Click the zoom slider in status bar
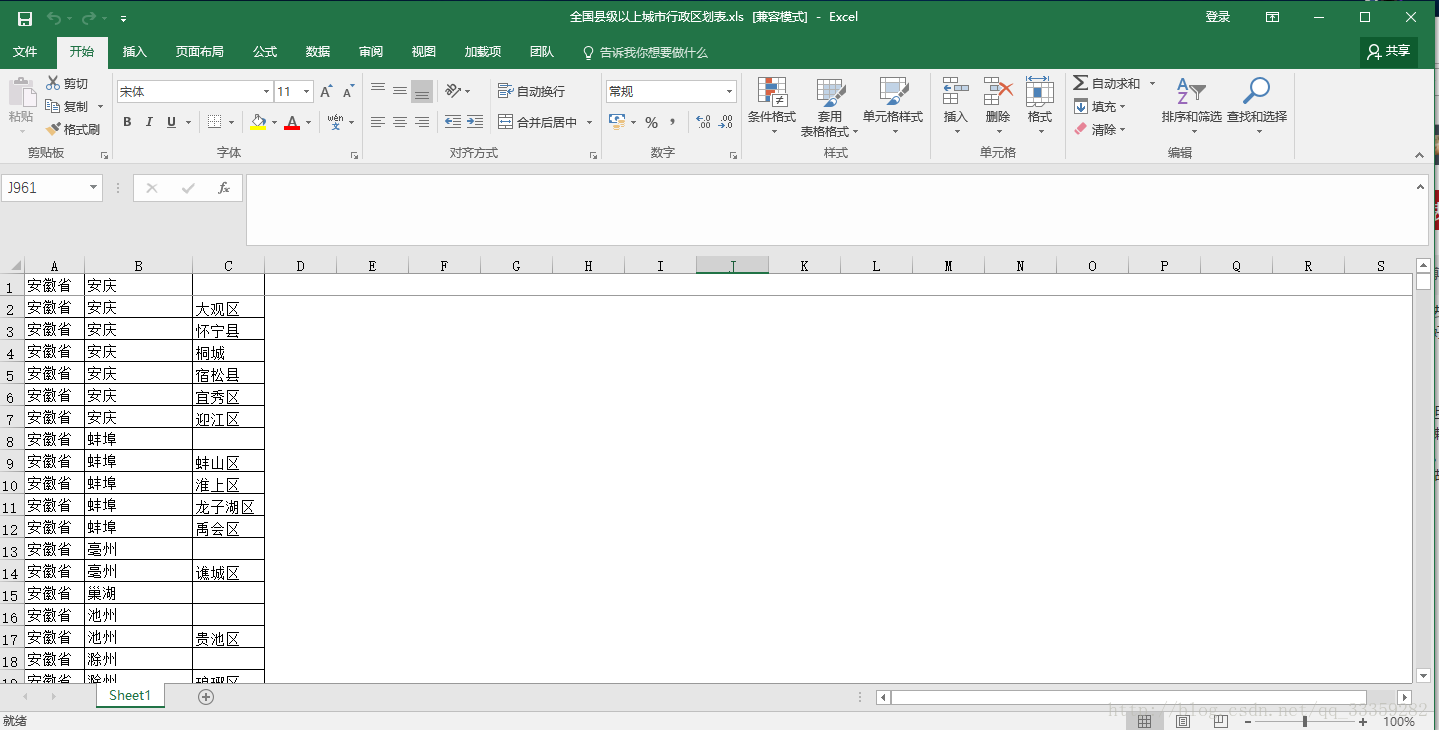This screenshot has height=730, width=1439. pos(1304,721)
